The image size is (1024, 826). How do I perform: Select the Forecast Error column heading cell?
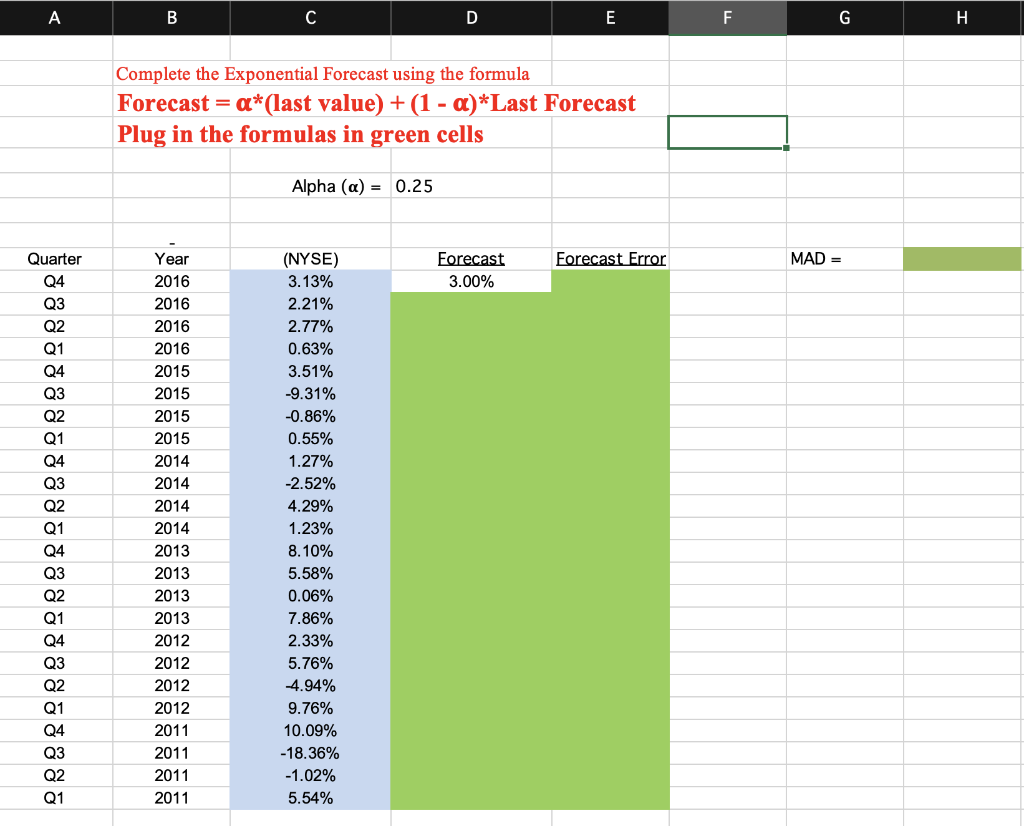point(610,258)
